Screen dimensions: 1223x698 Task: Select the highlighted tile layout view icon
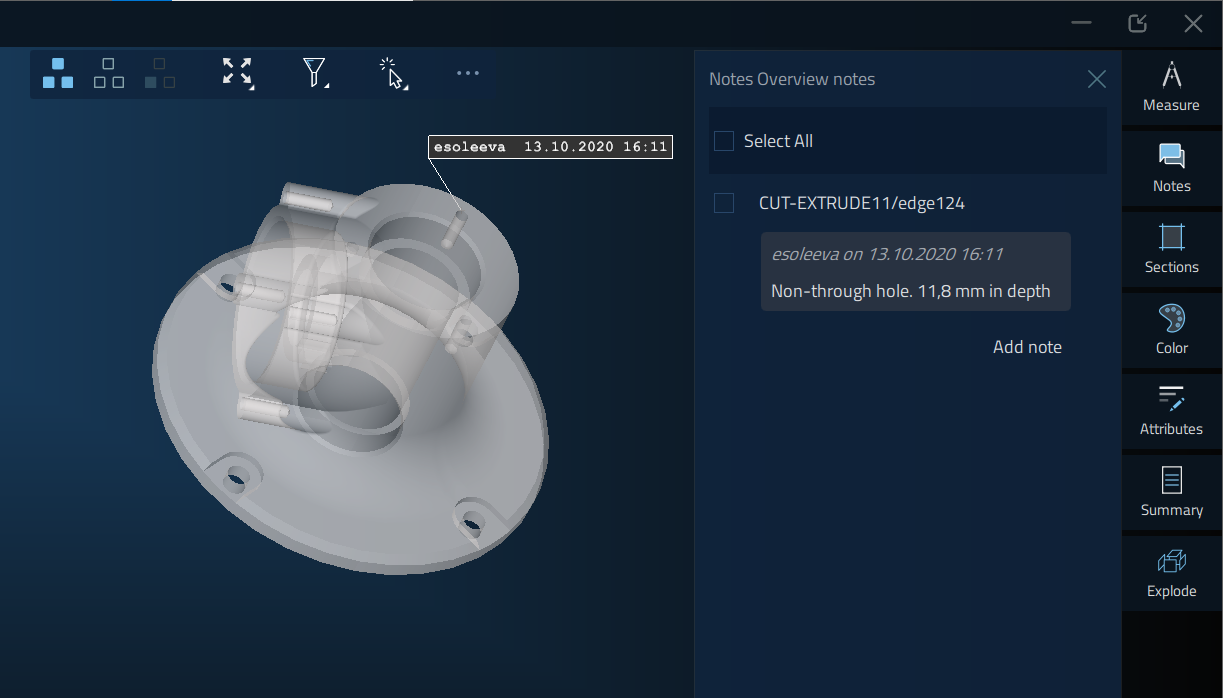tap(59, 73)
